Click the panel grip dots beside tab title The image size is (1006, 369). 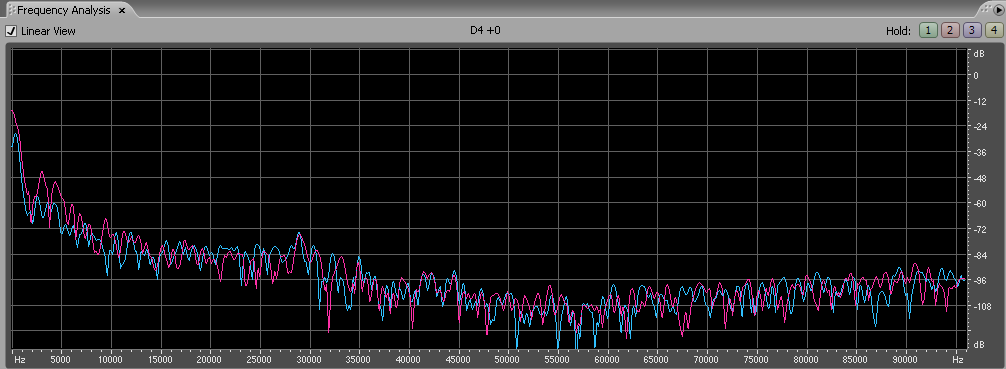(11, 11)
